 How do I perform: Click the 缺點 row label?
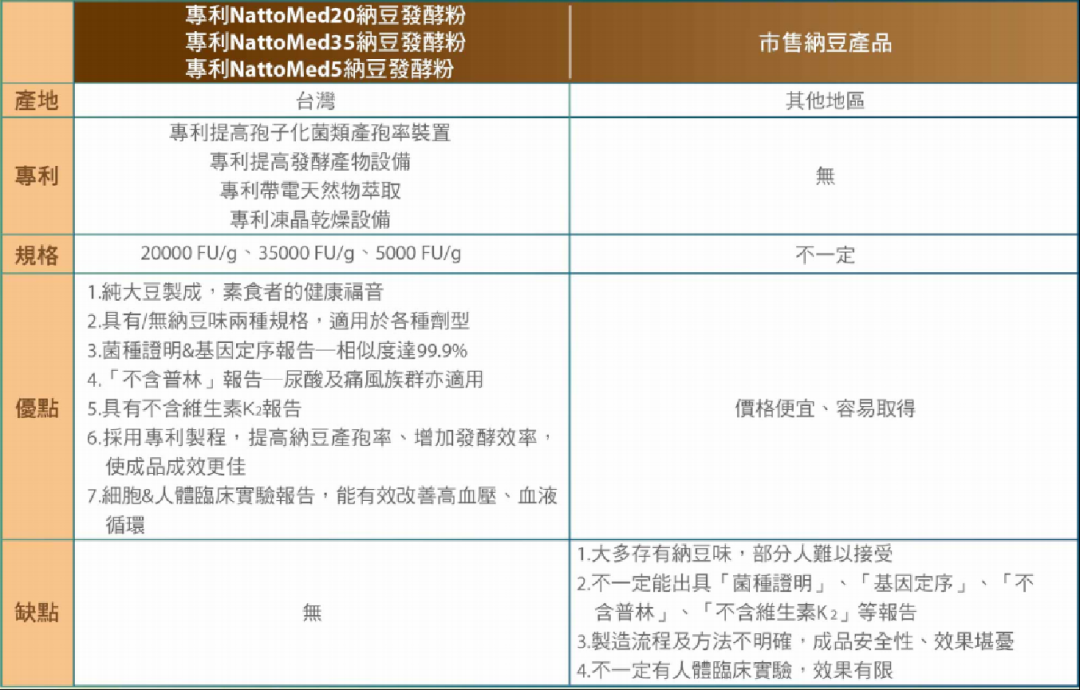pyautogui.click(x=37, y=612)
